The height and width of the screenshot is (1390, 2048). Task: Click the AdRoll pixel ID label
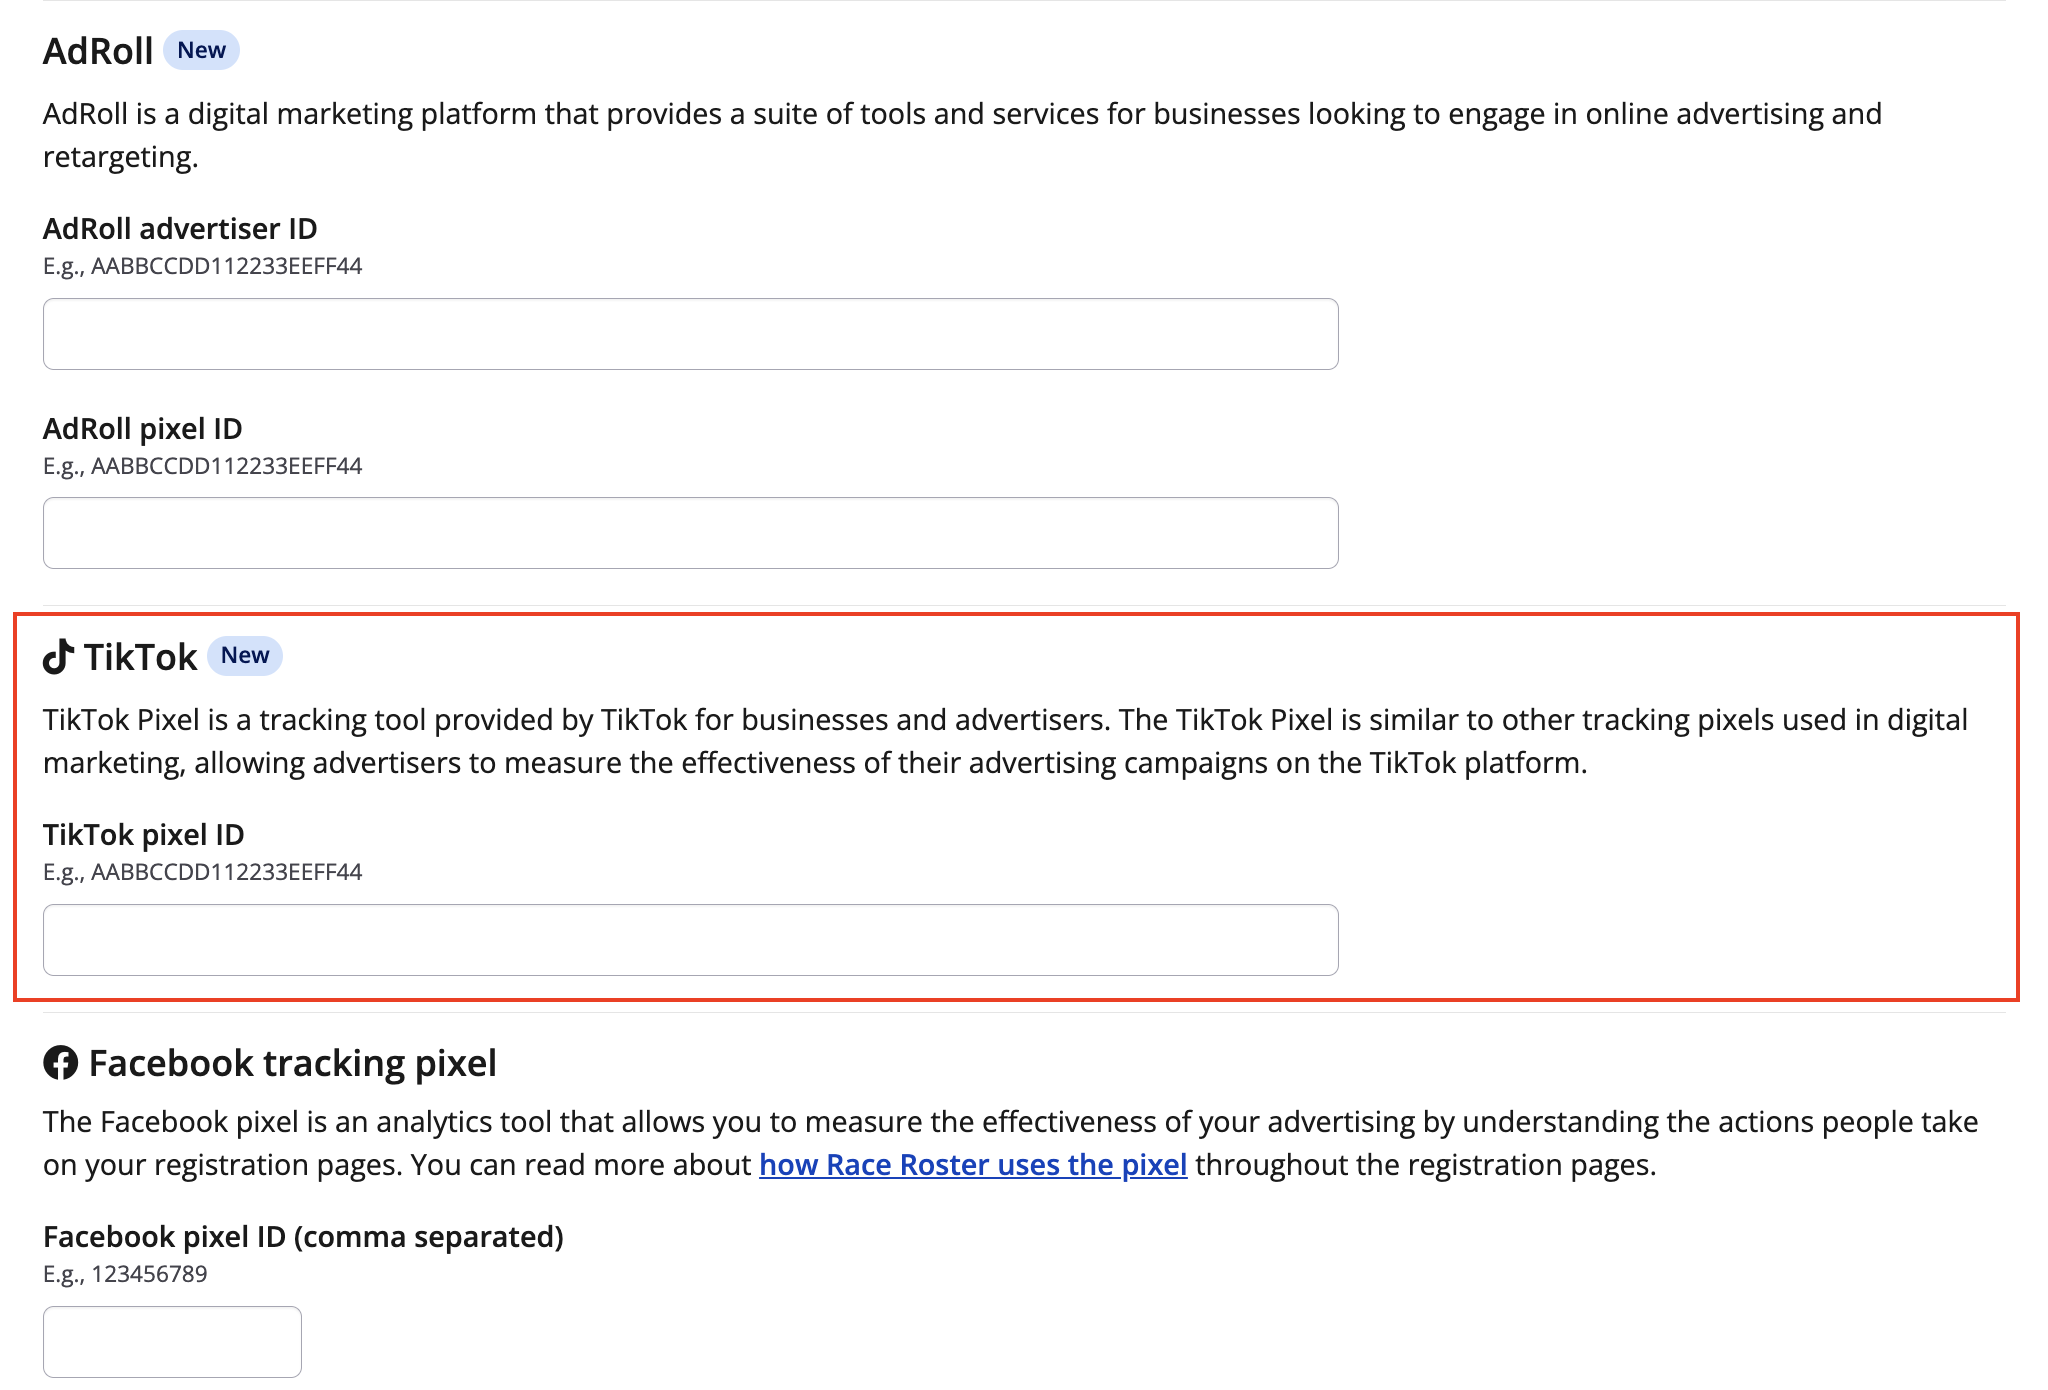(x=143, y=429)
